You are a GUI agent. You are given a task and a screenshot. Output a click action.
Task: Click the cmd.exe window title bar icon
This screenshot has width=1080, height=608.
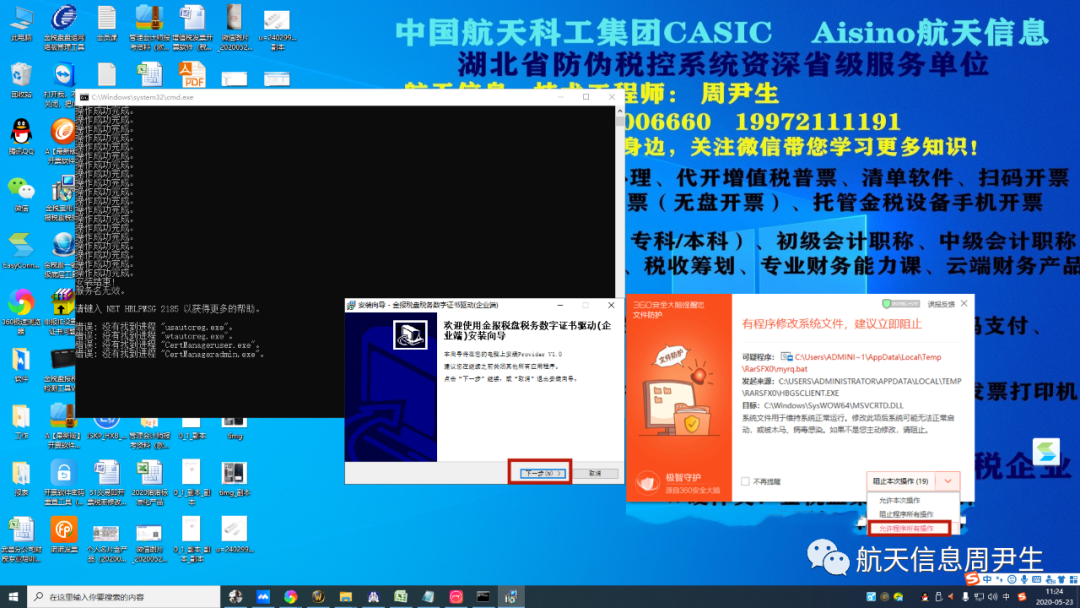(x=83, y=97)
